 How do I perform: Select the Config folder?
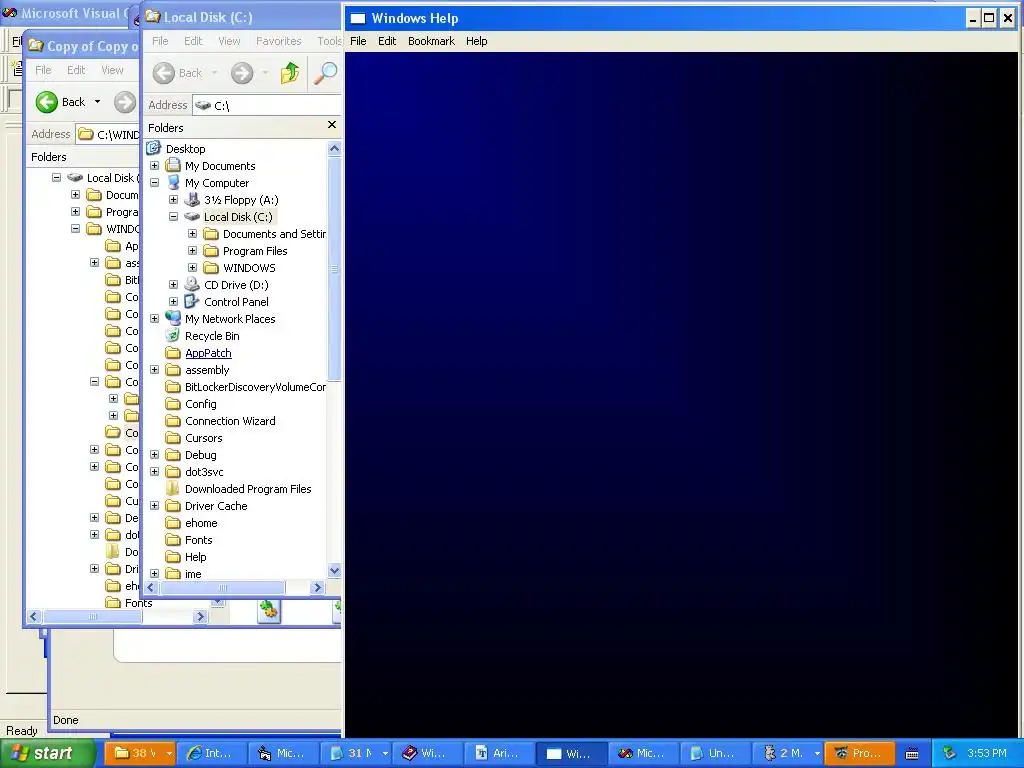[x=200, y=404]
